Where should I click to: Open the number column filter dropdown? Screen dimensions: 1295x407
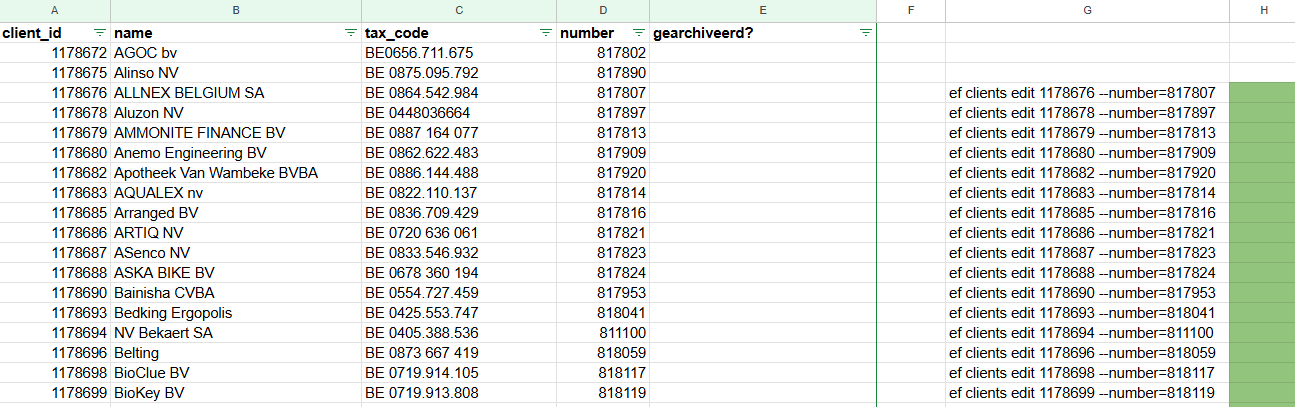click(638, 33)
